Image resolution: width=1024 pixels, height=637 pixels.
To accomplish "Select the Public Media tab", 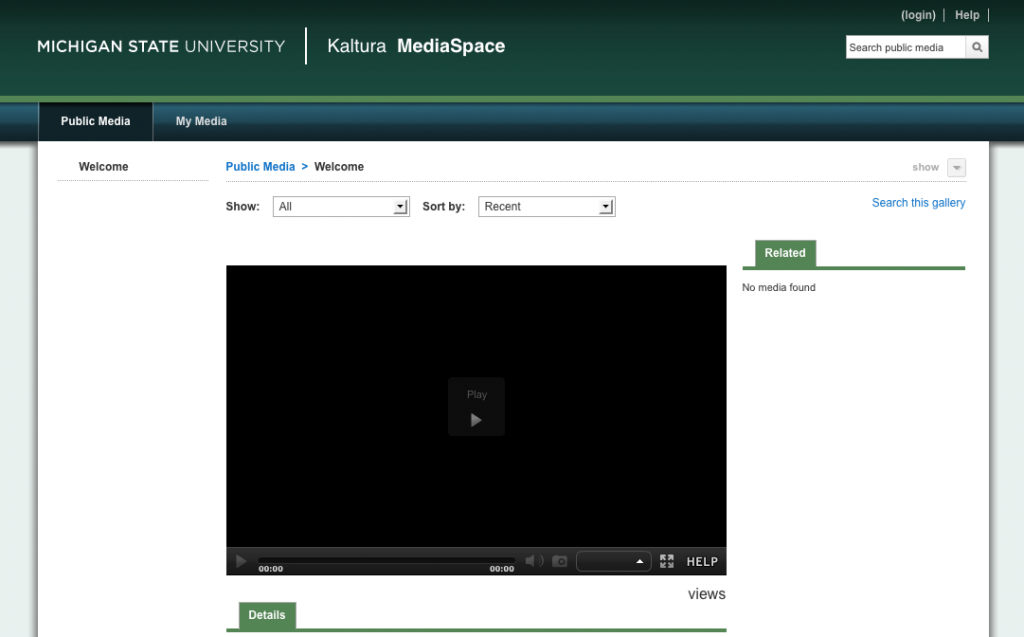I will (x=95, y=121).
